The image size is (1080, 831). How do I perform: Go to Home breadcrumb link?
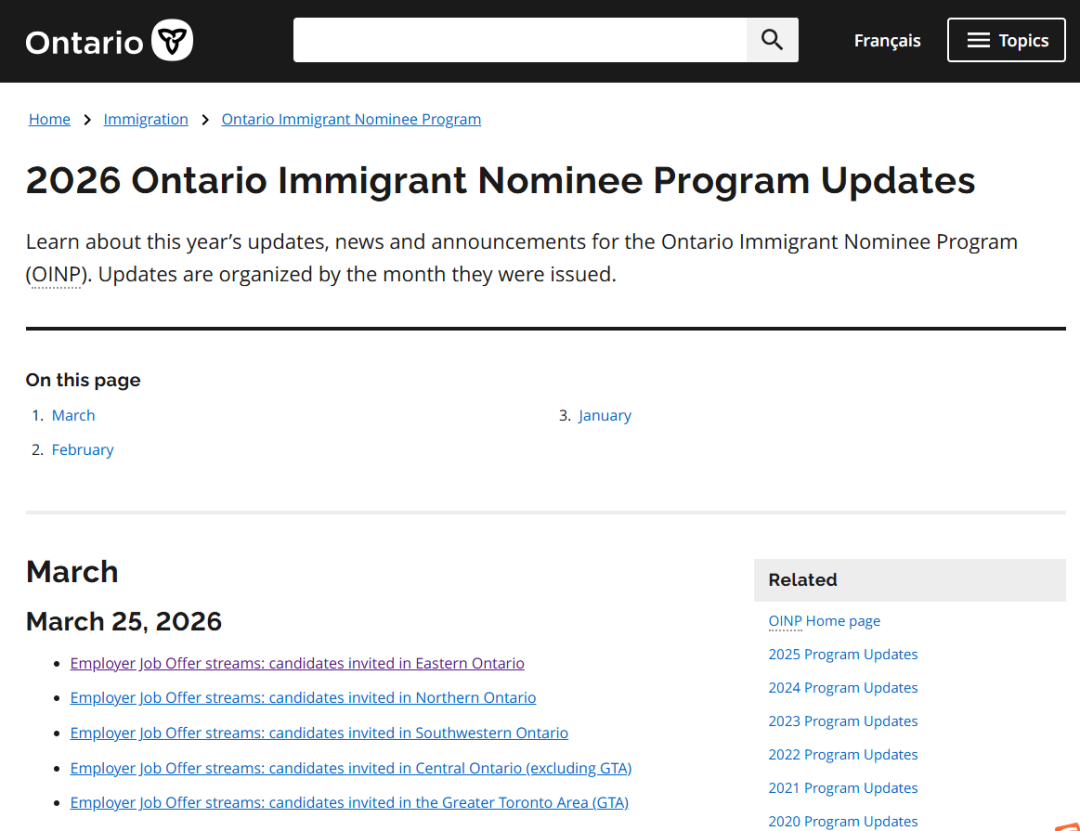(x=49, y=119)
